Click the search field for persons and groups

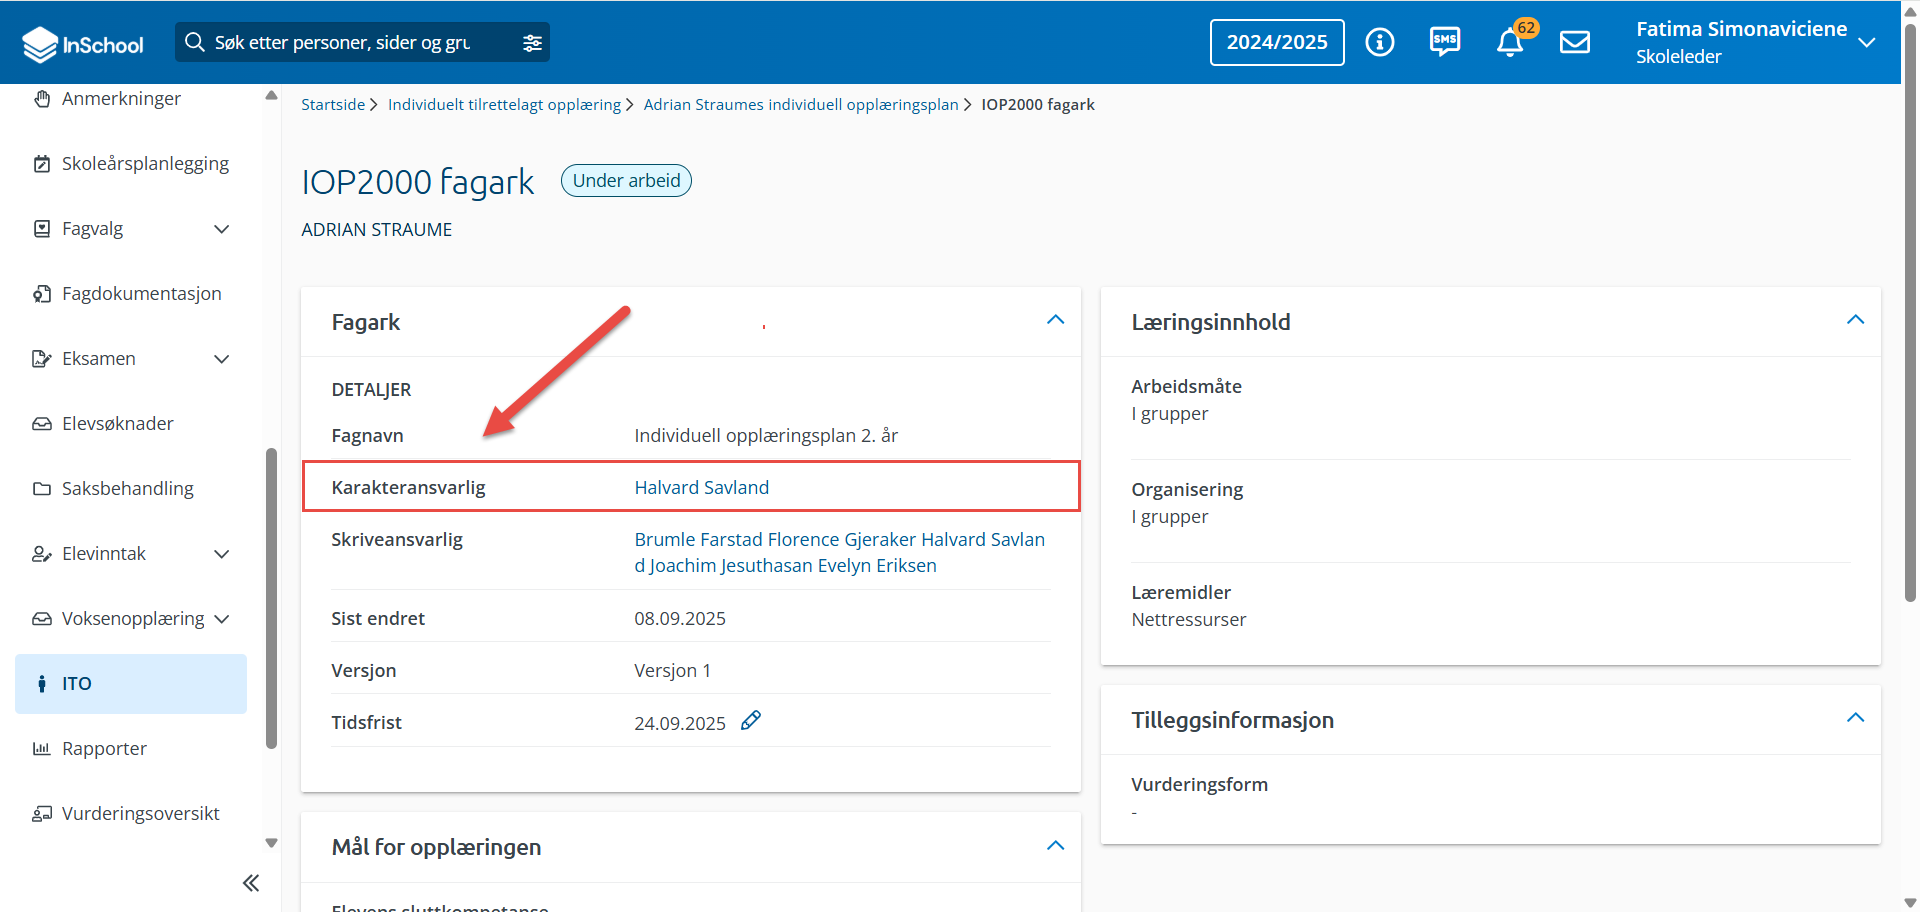coord(360,42)
